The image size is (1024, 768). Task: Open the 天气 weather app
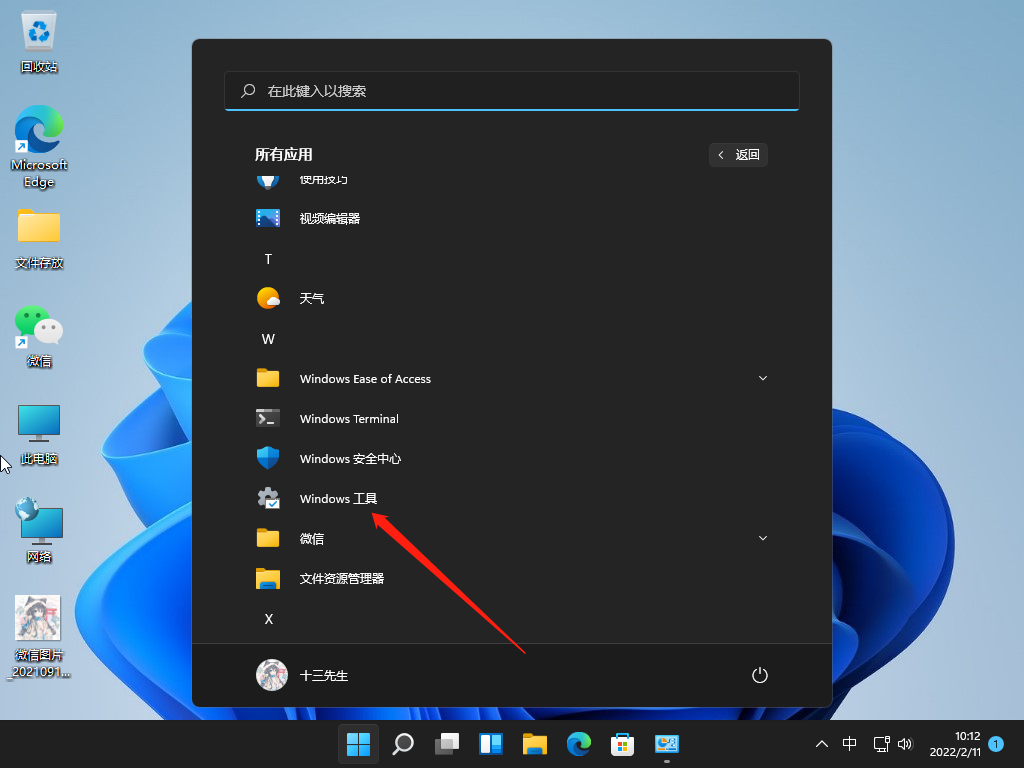(311, 299)
